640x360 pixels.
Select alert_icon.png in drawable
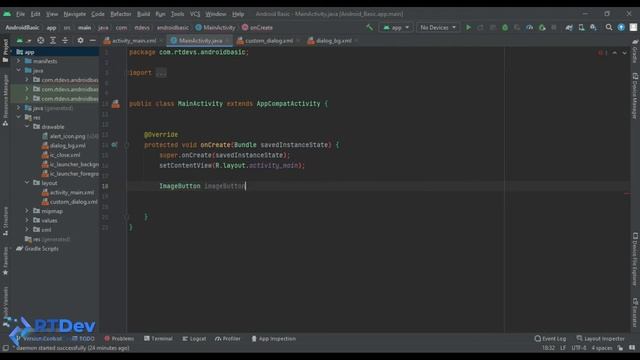[x=68, y=136]
